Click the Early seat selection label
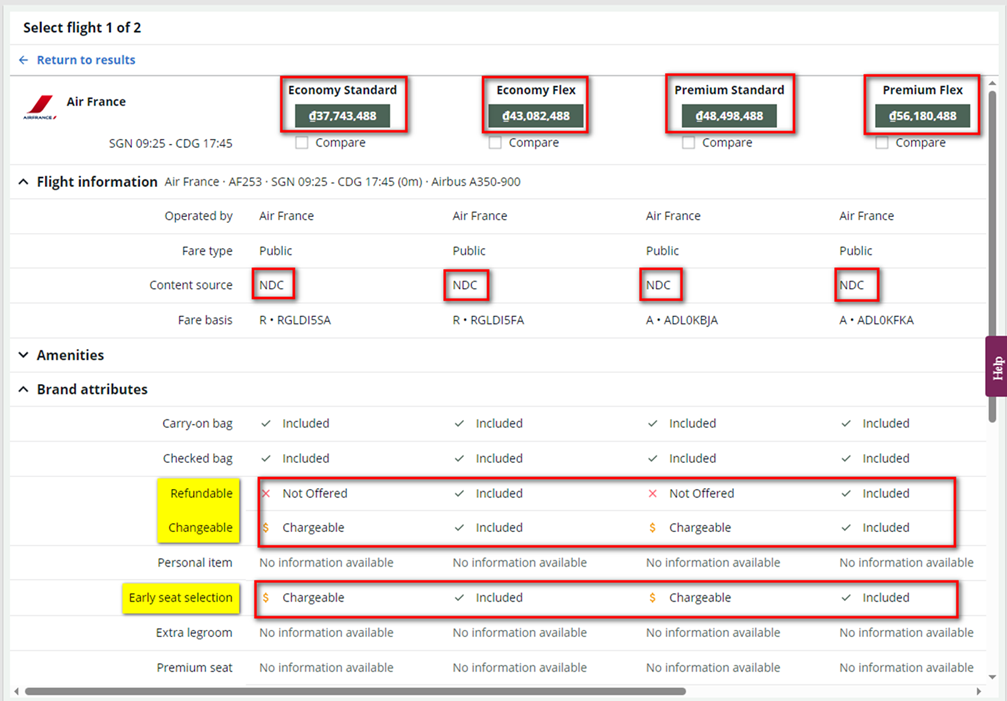 click(x=180, y=598)
